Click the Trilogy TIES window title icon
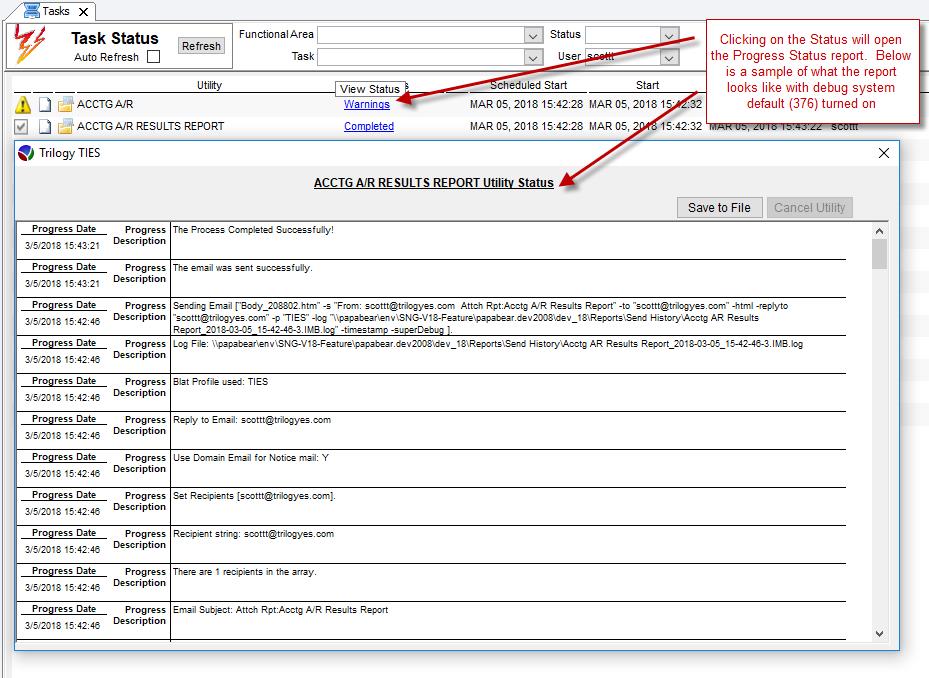Image resolution: width=929 pixels, height=678 pixels. 26,153
